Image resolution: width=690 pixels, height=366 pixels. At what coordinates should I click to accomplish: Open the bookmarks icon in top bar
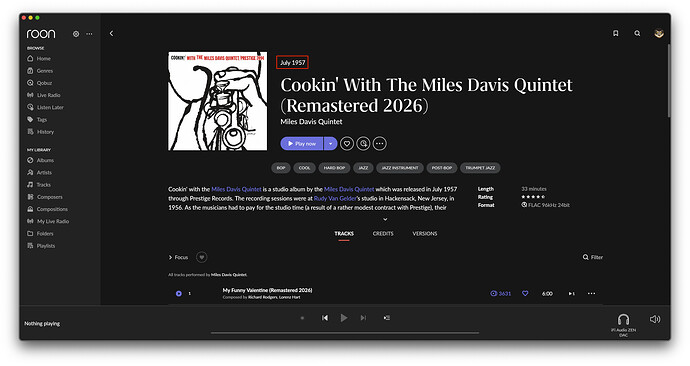tap(616, 33)
